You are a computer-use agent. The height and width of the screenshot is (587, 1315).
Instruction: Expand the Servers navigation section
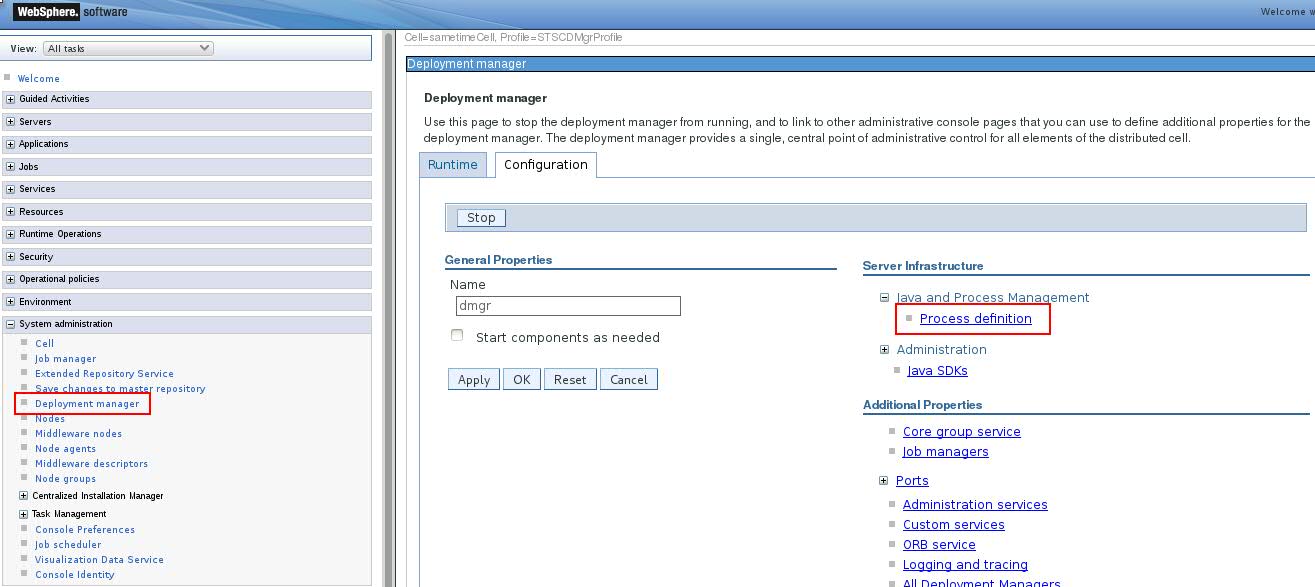pos(10,122)
